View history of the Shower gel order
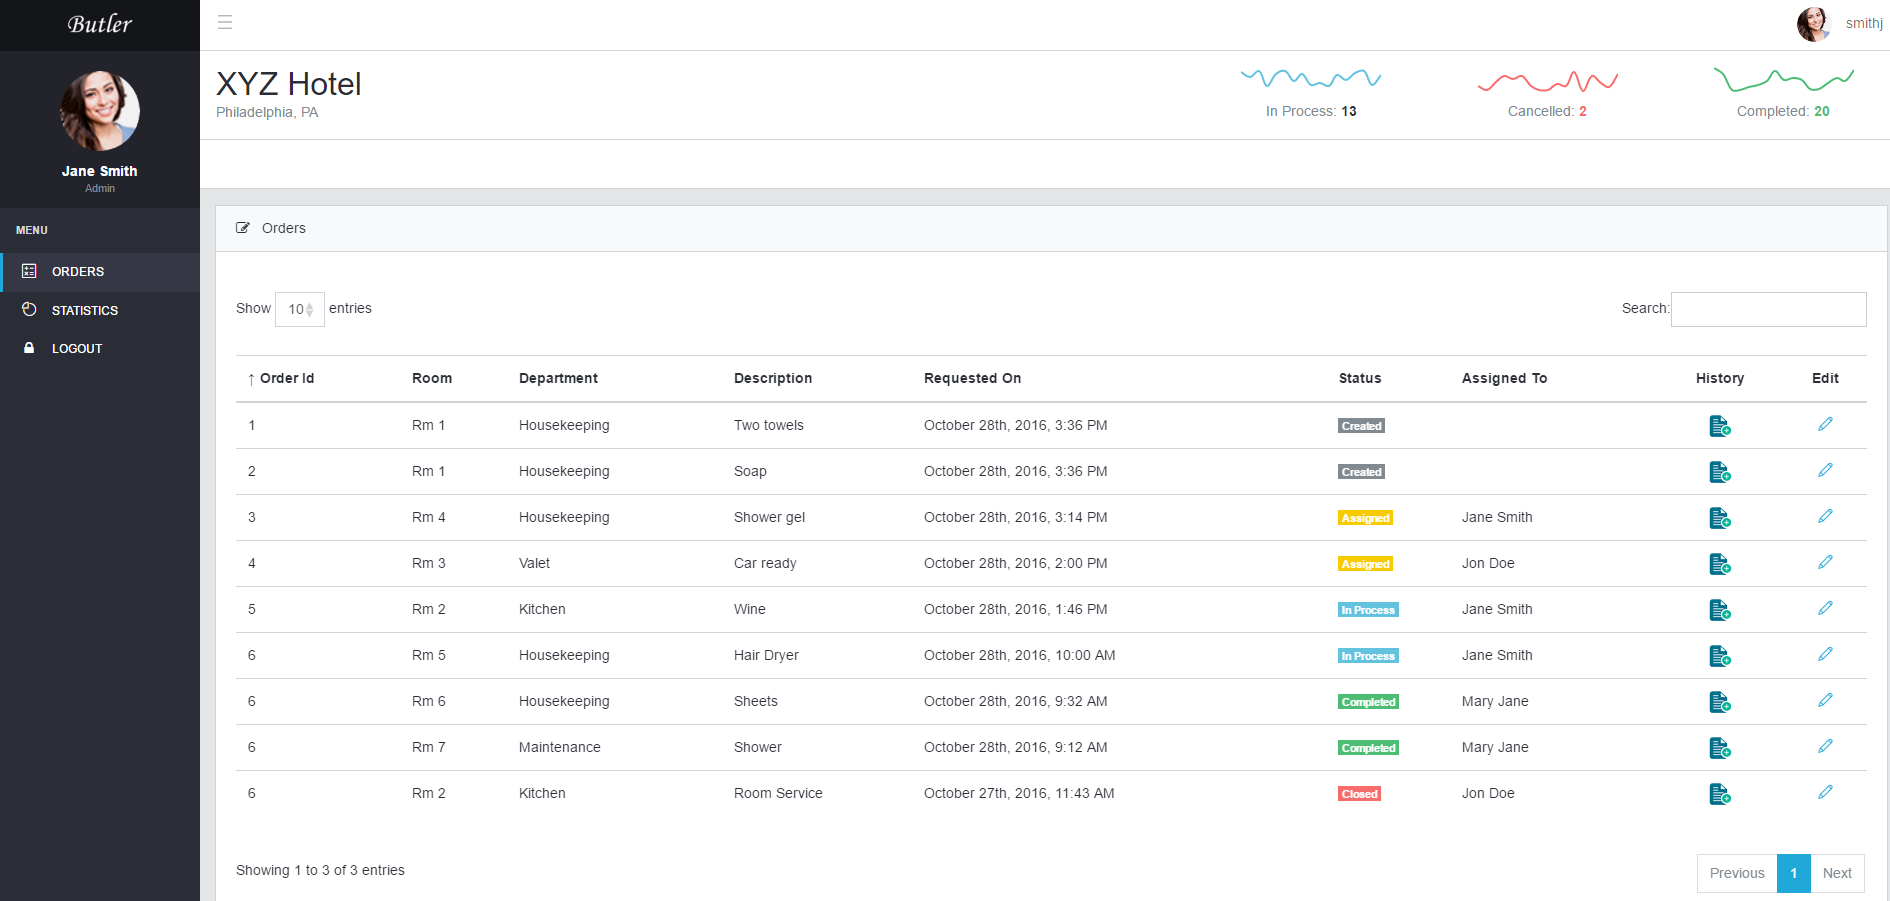 click(1719, 518)
